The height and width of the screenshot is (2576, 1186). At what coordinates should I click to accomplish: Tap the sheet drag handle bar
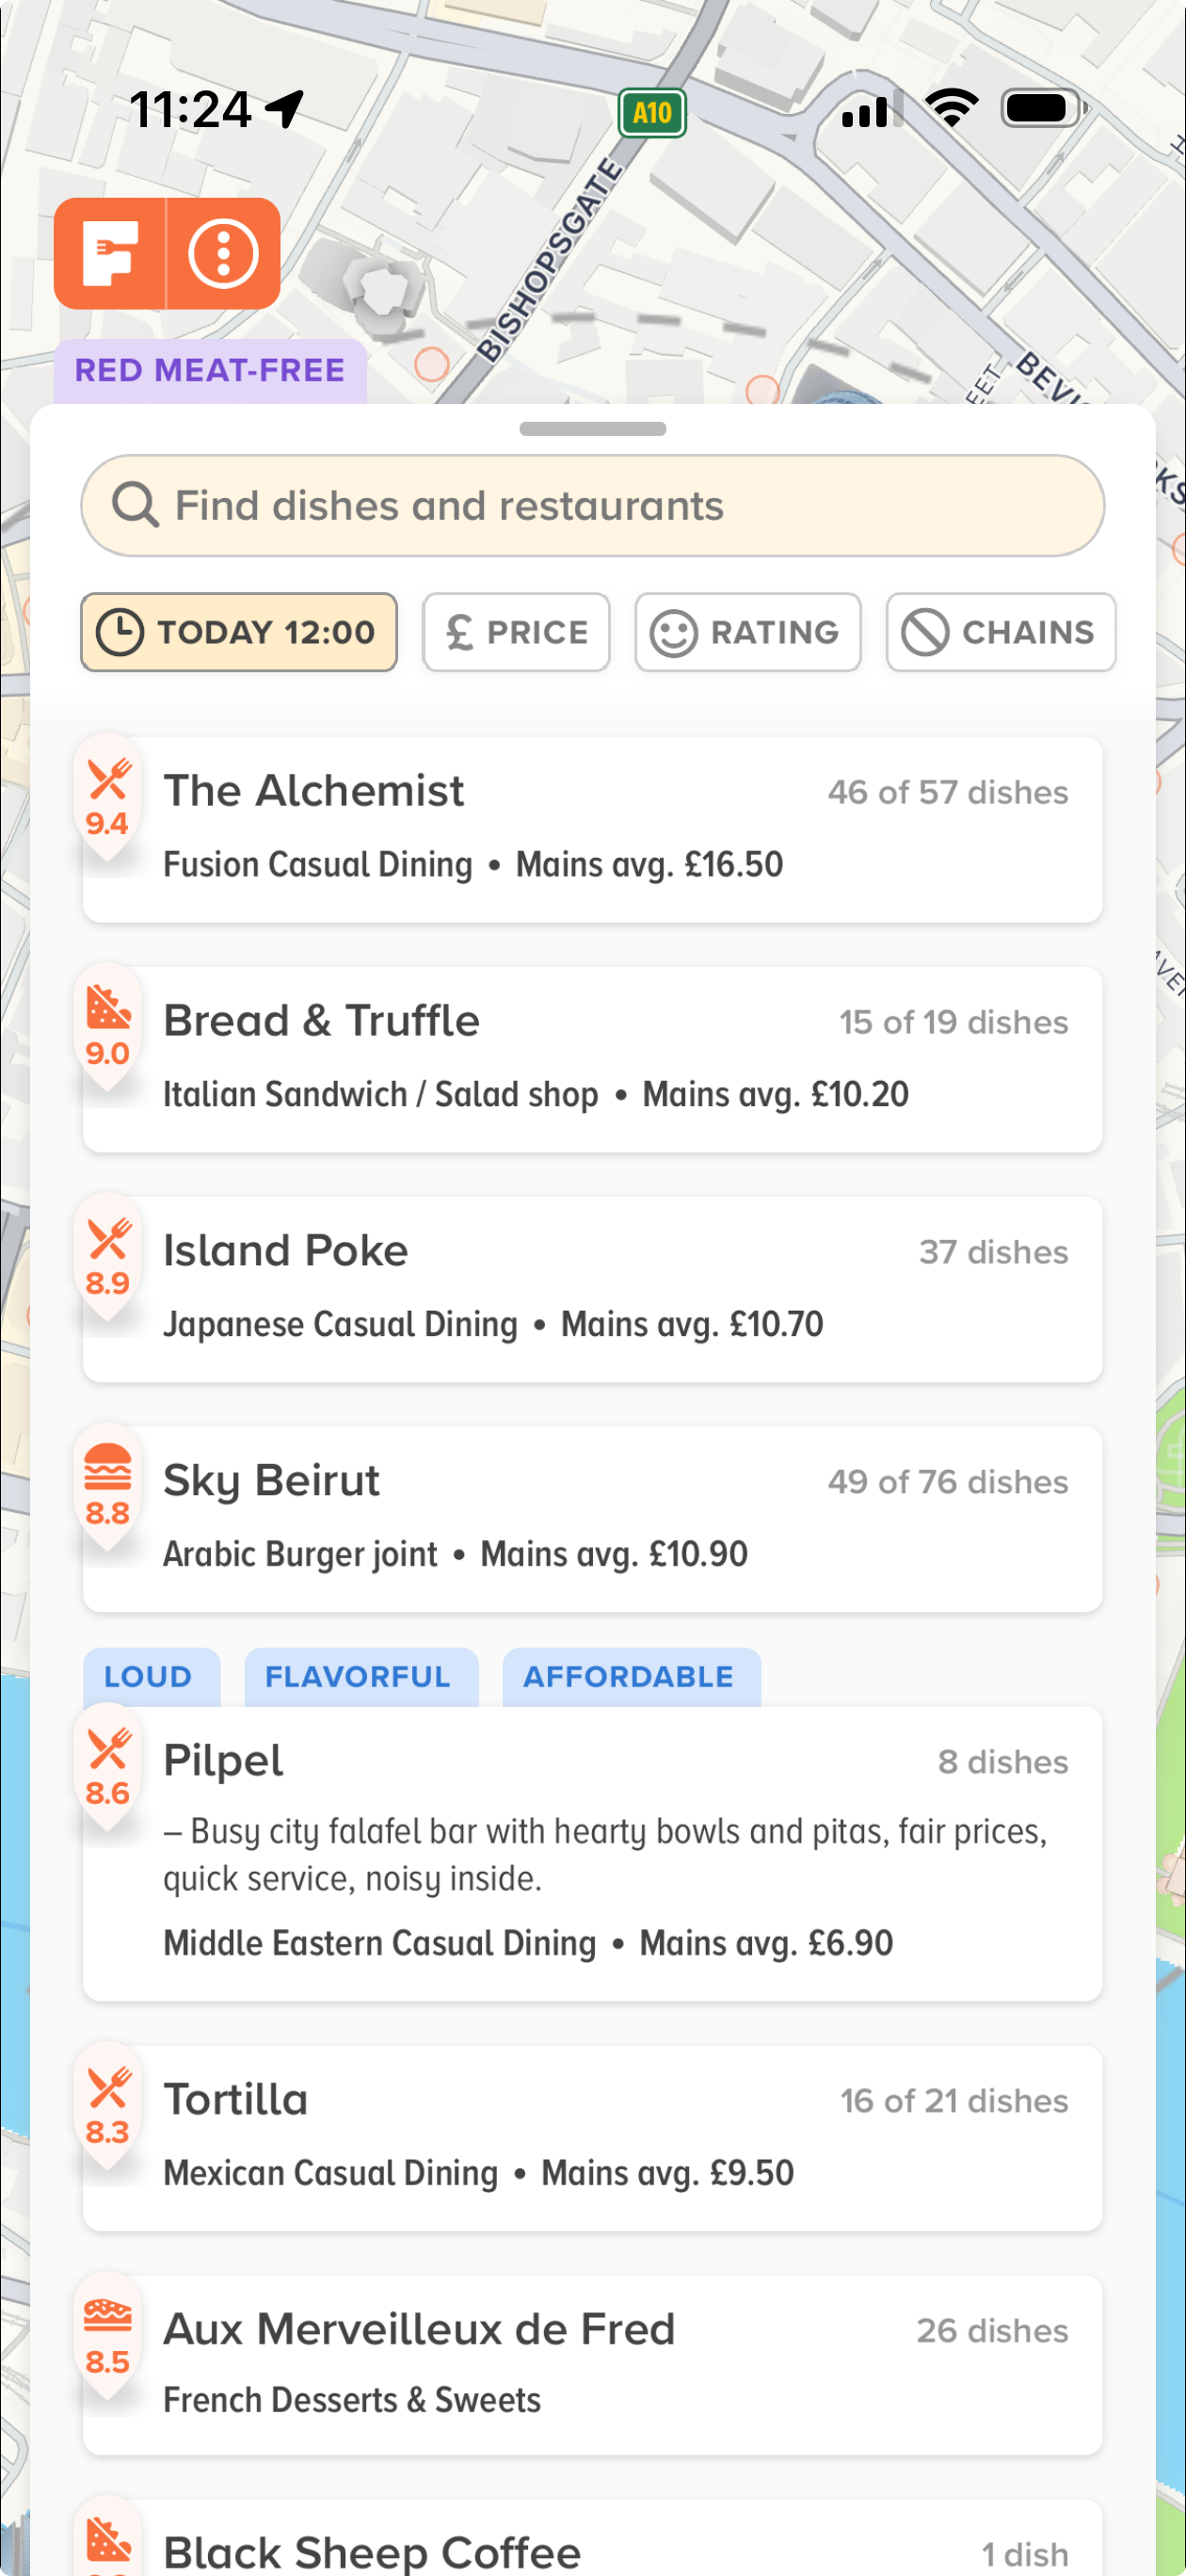pos(592,429)
